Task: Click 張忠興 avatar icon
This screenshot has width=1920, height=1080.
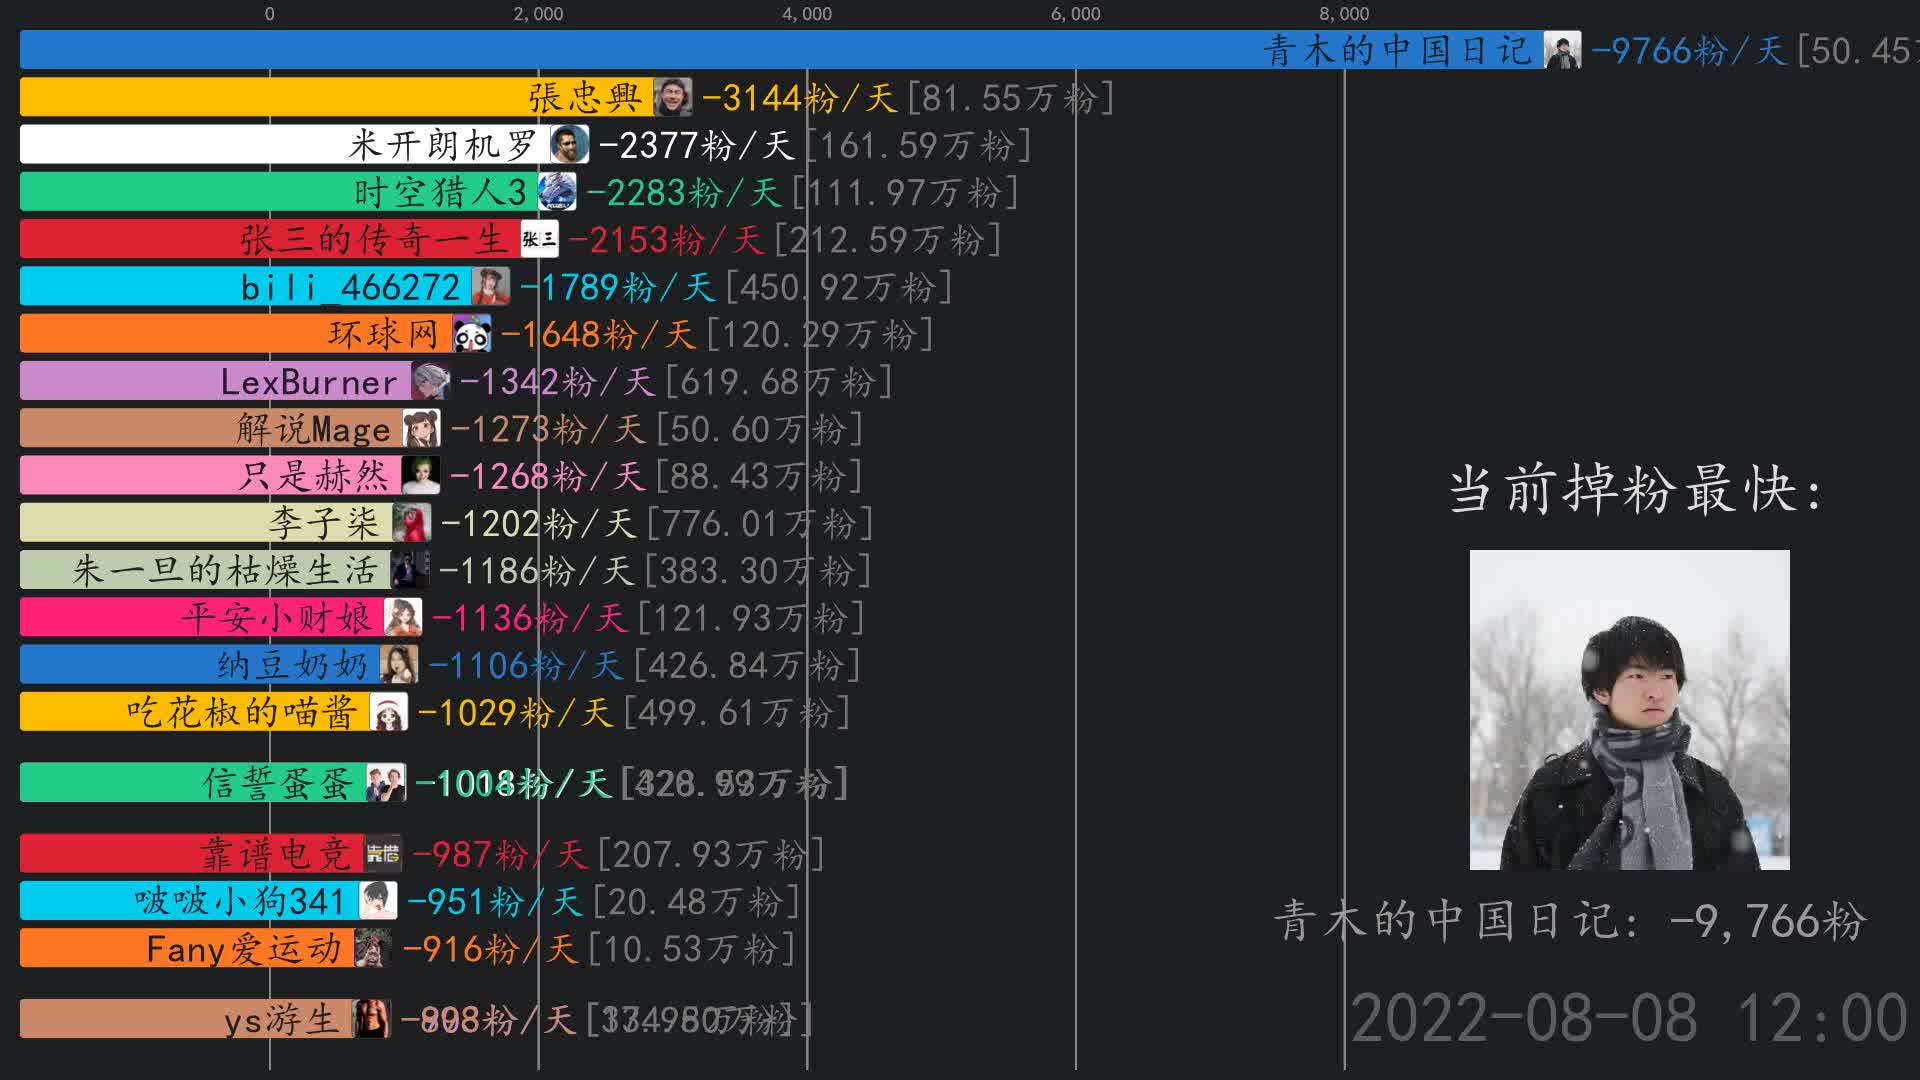Action: pyautogui.click(x=673, y=97)
